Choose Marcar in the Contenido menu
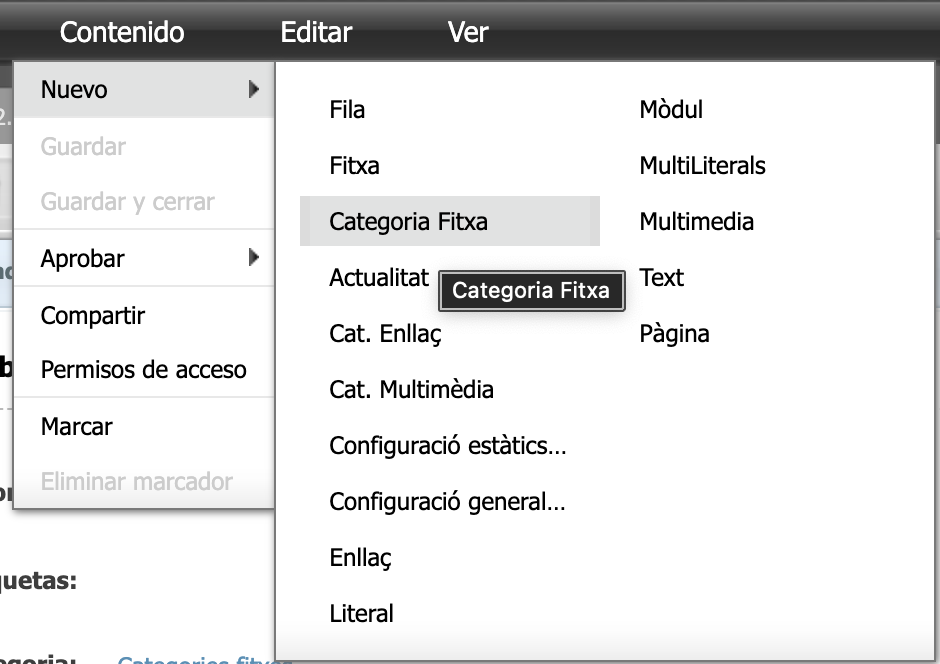 (x=76, y=426)
